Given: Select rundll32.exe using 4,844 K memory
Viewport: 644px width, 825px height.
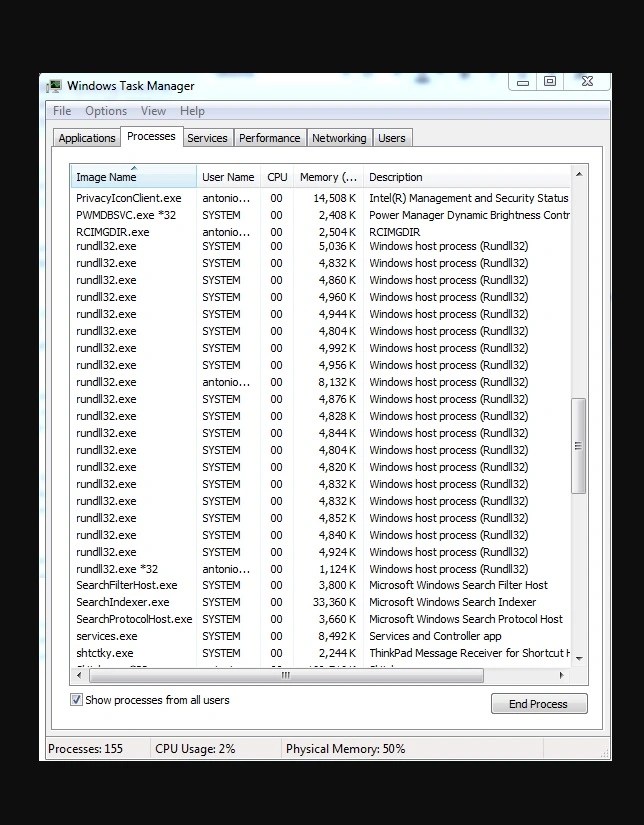Looking at the screenshot, I should pos(321,433).
